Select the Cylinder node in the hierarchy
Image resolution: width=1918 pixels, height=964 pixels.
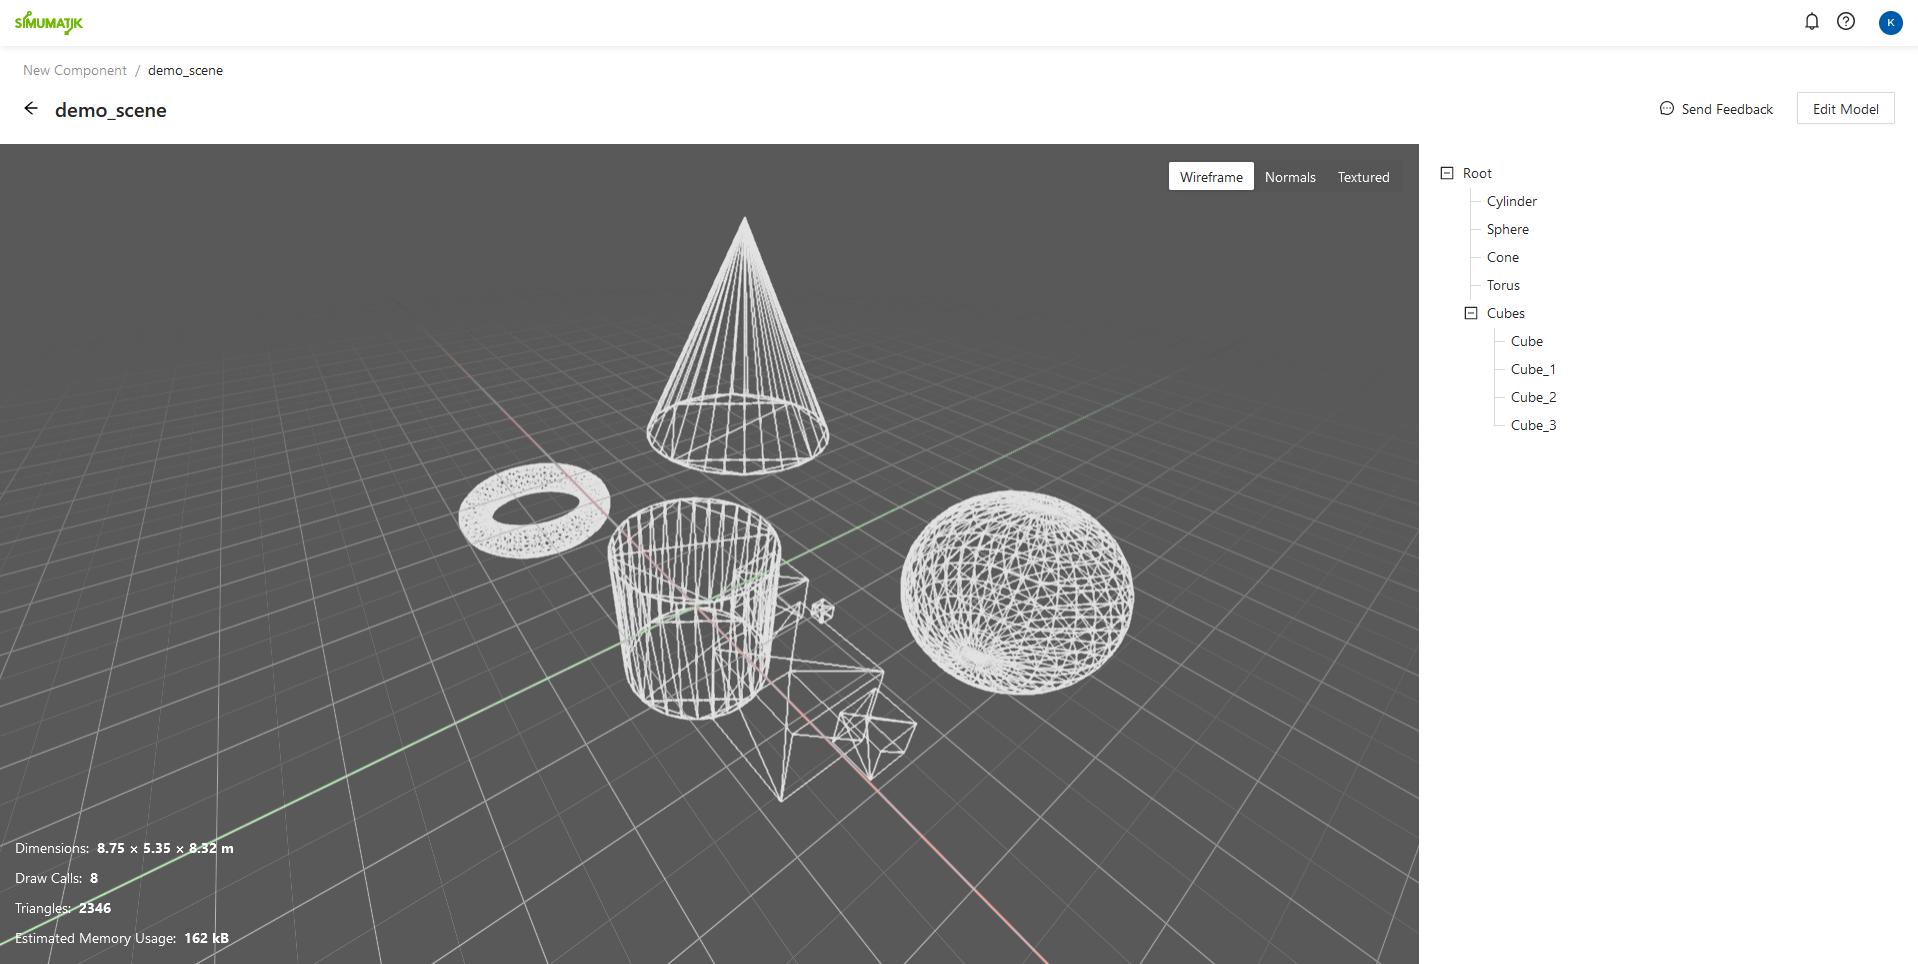[1511, 201]
